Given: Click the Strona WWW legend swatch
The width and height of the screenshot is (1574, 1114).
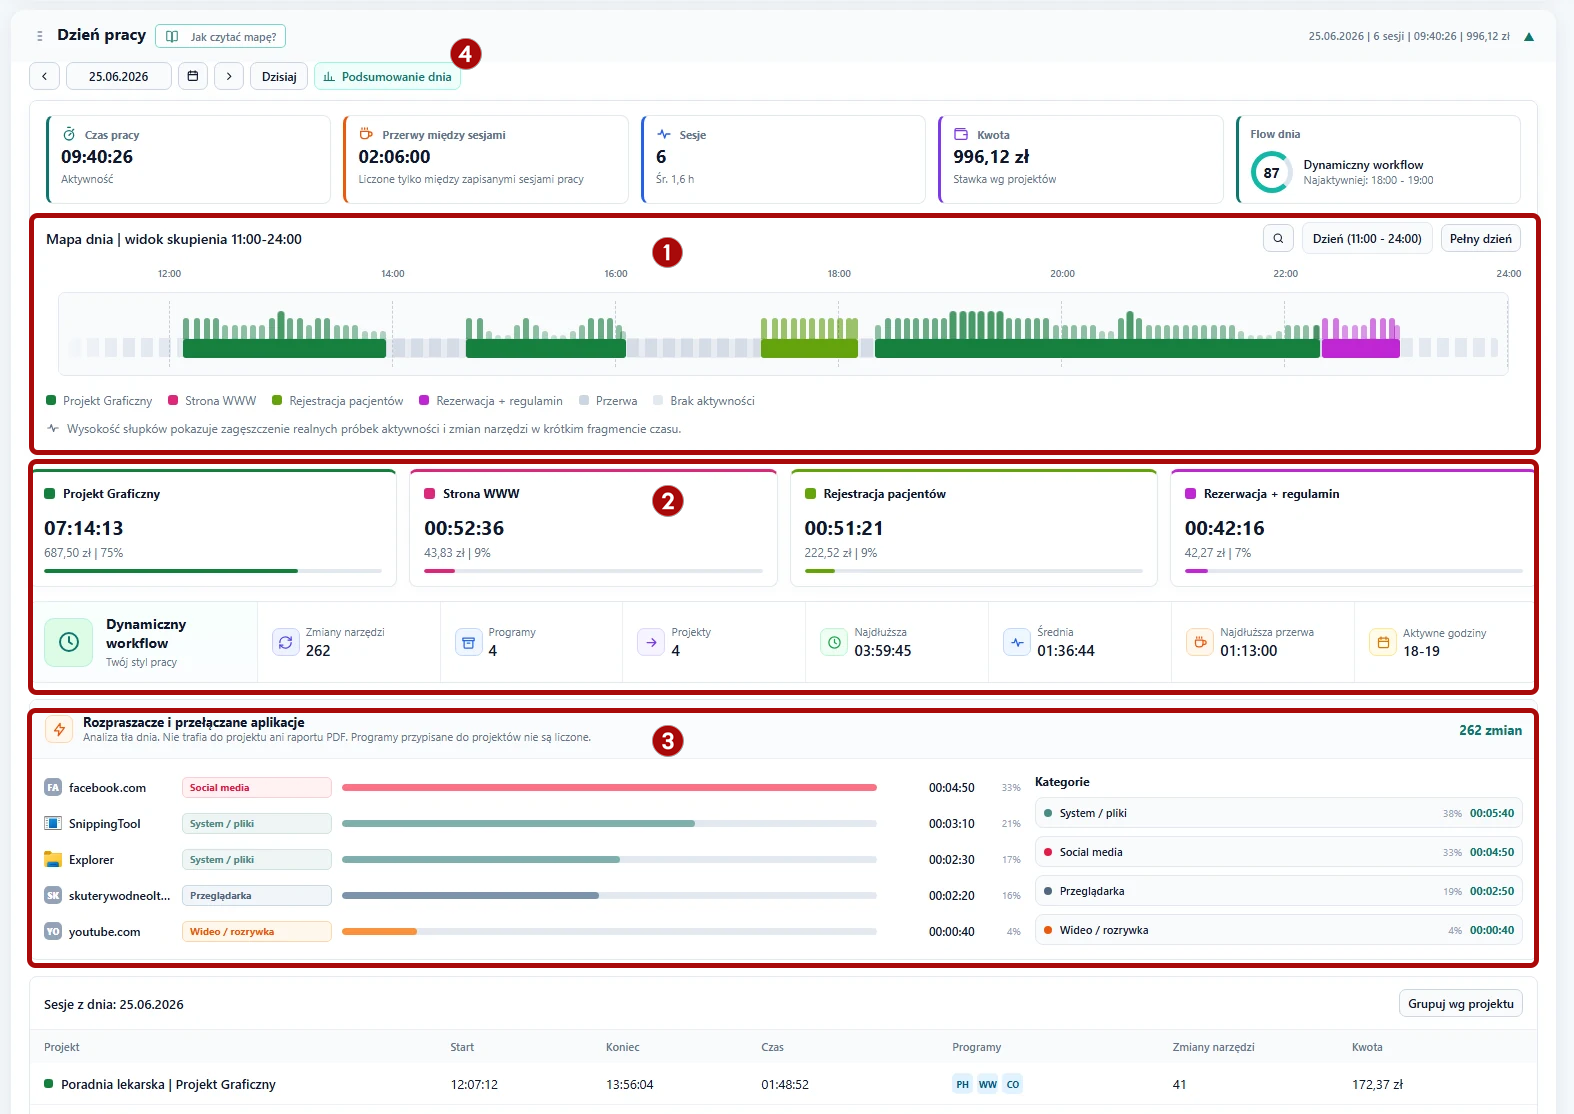Looking at the screenshot, I should tap(173, 401).
